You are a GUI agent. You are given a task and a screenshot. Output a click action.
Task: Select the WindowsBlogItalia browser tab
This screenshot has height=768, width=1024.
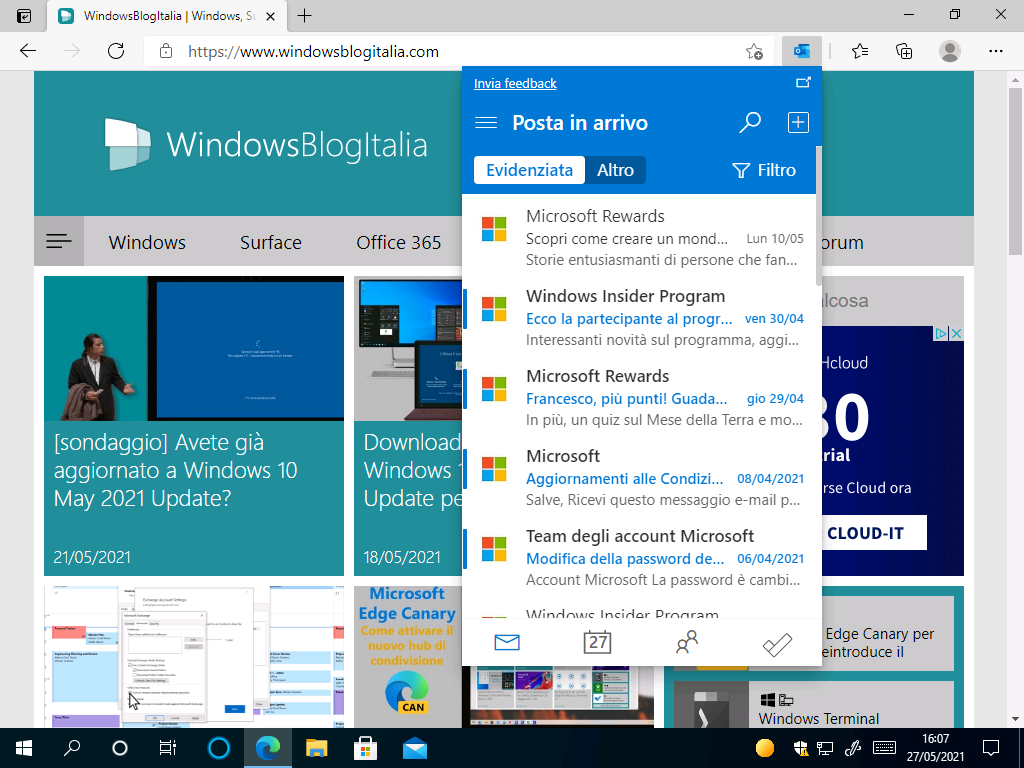tap(168, 16)
